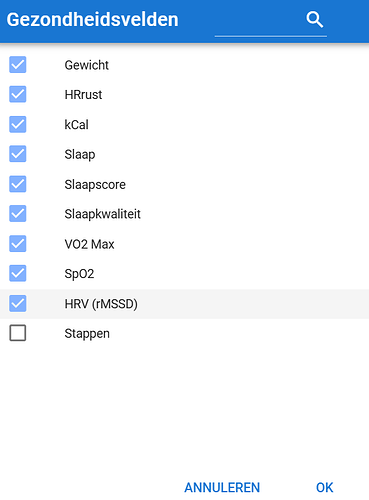The height and width of the screenshot is (500, 369).
Task: Uncheck the VO2 Max checkbox
Action: (x=18, y=244)
